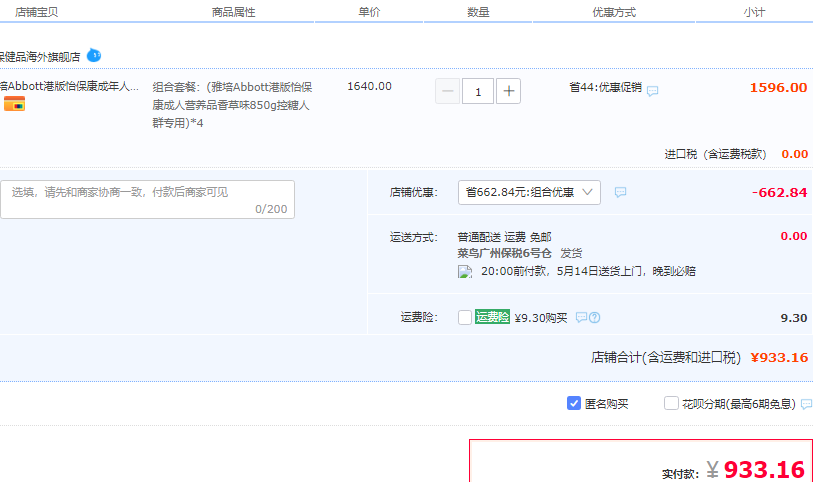Click the store discount amount -662.84
Image resolution: width=817 pixels, height=482 pixels.
[779, 192]
